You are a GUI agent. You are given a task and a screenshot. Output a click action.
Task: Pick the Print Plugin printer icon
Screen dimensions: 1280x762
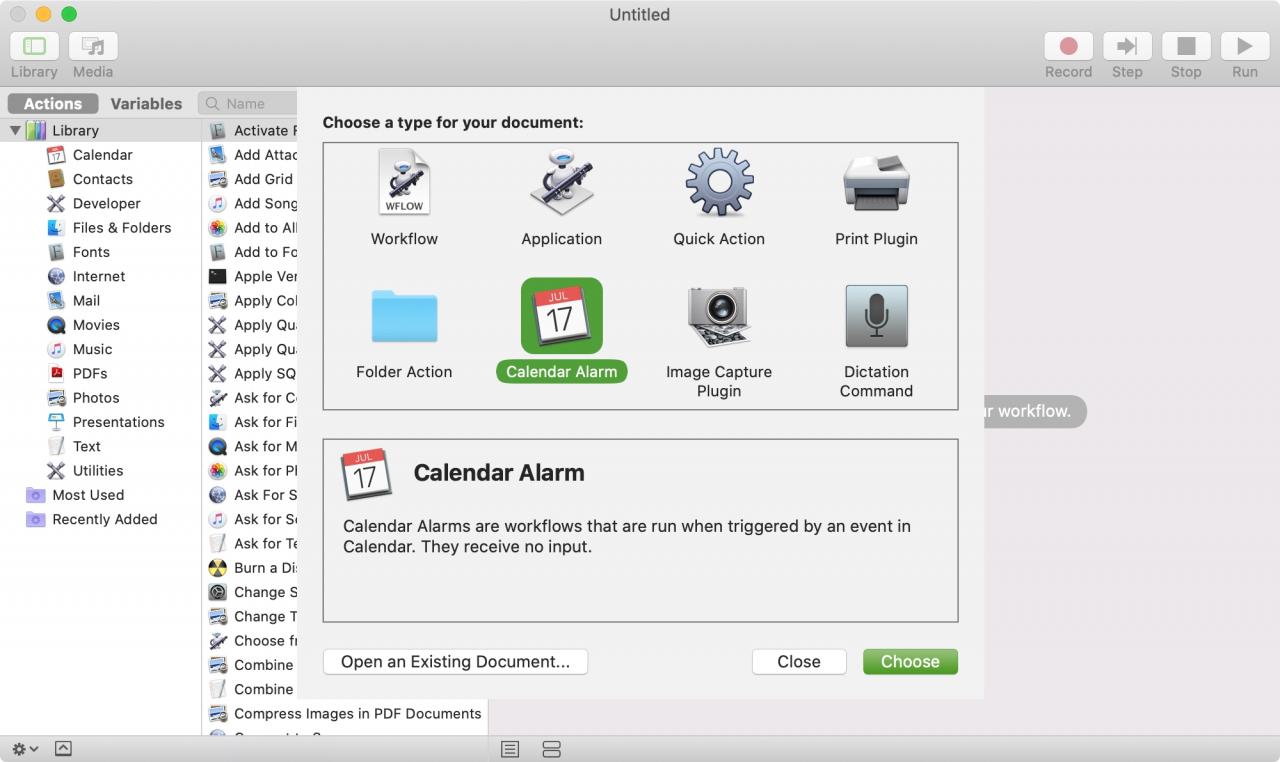(x=876, y=182)
